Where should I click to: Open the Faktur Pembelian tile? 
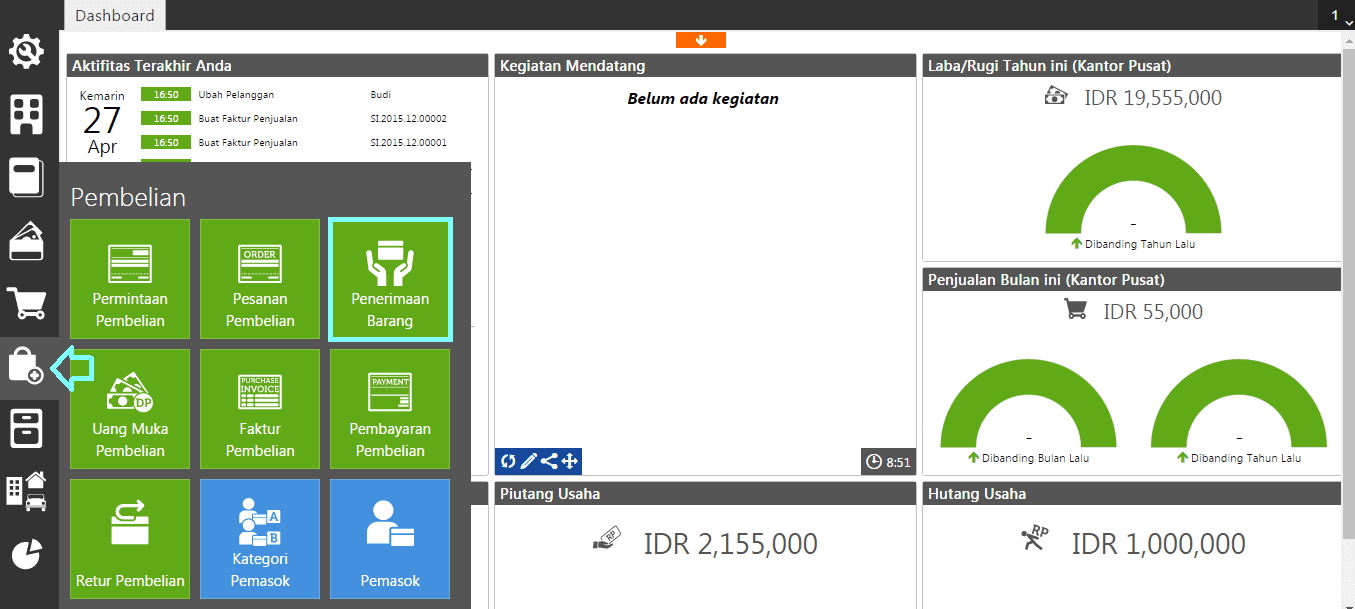pos(260,409)
